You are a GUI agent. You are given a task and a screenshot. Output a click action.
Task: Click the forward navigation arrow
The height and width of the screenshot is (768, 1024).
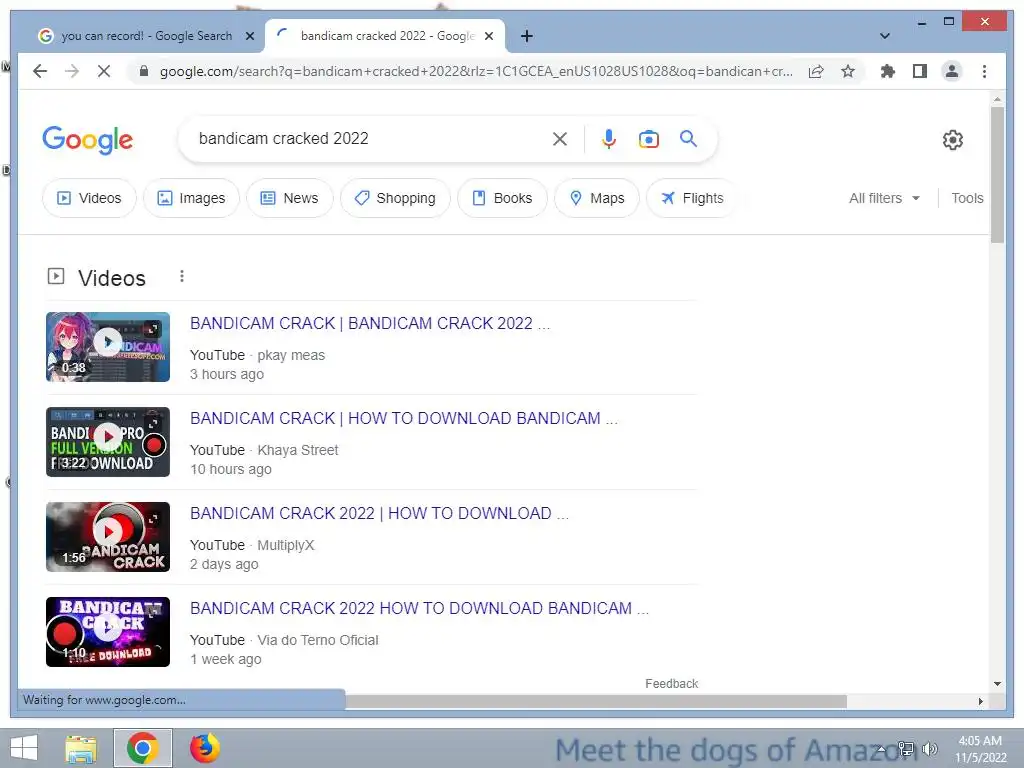coord(72,71)
